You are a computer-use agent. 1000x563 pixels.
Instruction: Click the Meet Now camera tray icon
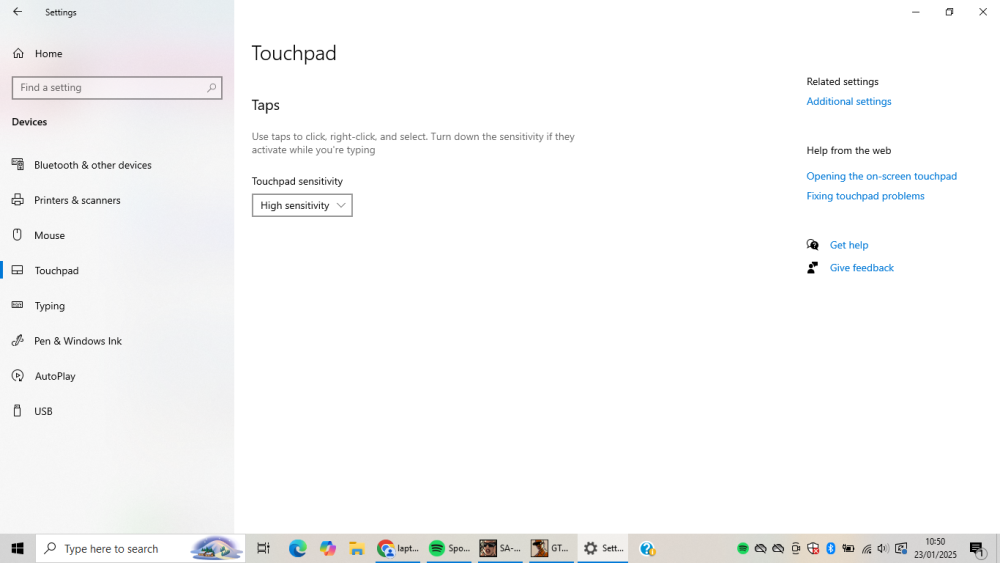795,548
